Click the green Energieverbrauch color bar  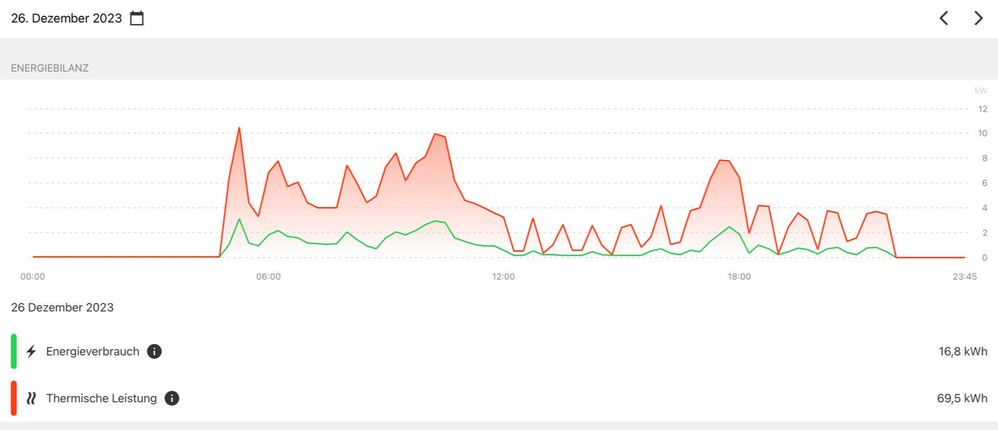coord(14,351)
